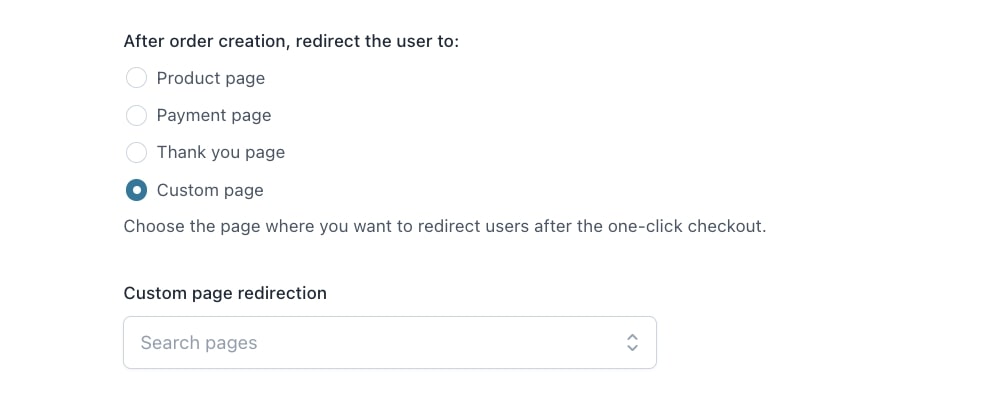Click the one-click checkout description text

pyautogui.click(x=445, y=226)
